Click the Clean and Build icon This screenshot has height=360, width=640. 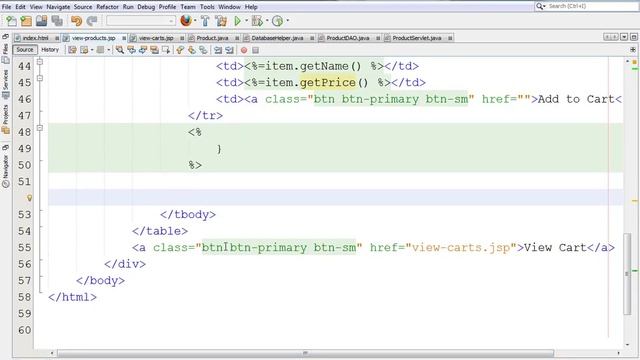(221, 21)
